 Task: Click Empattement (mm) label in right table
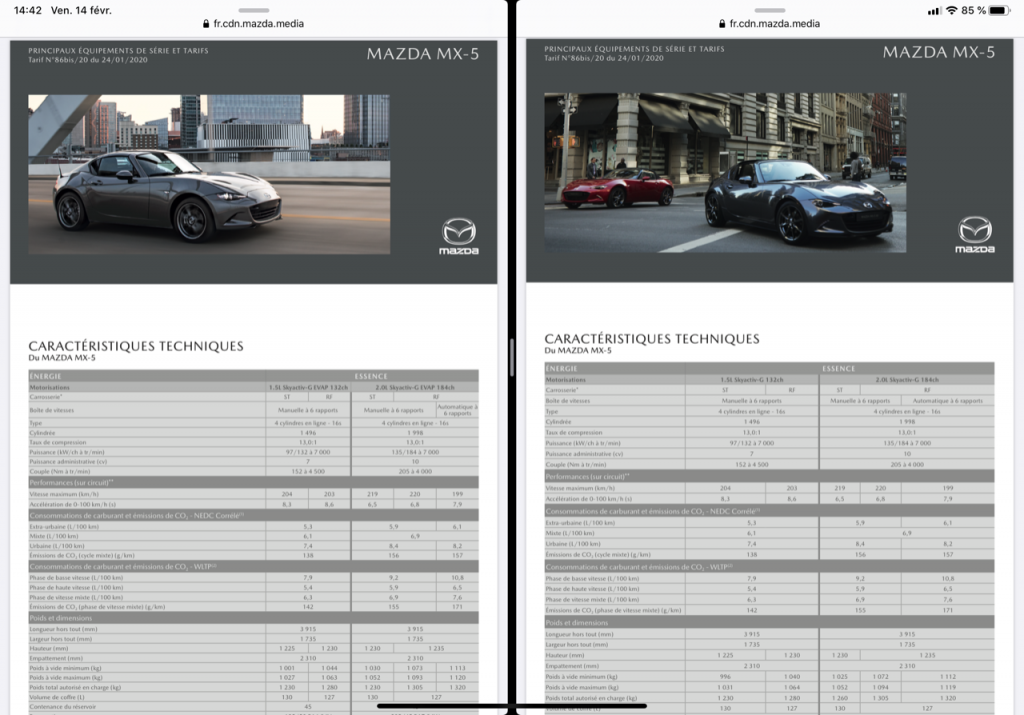coord(572,666)
